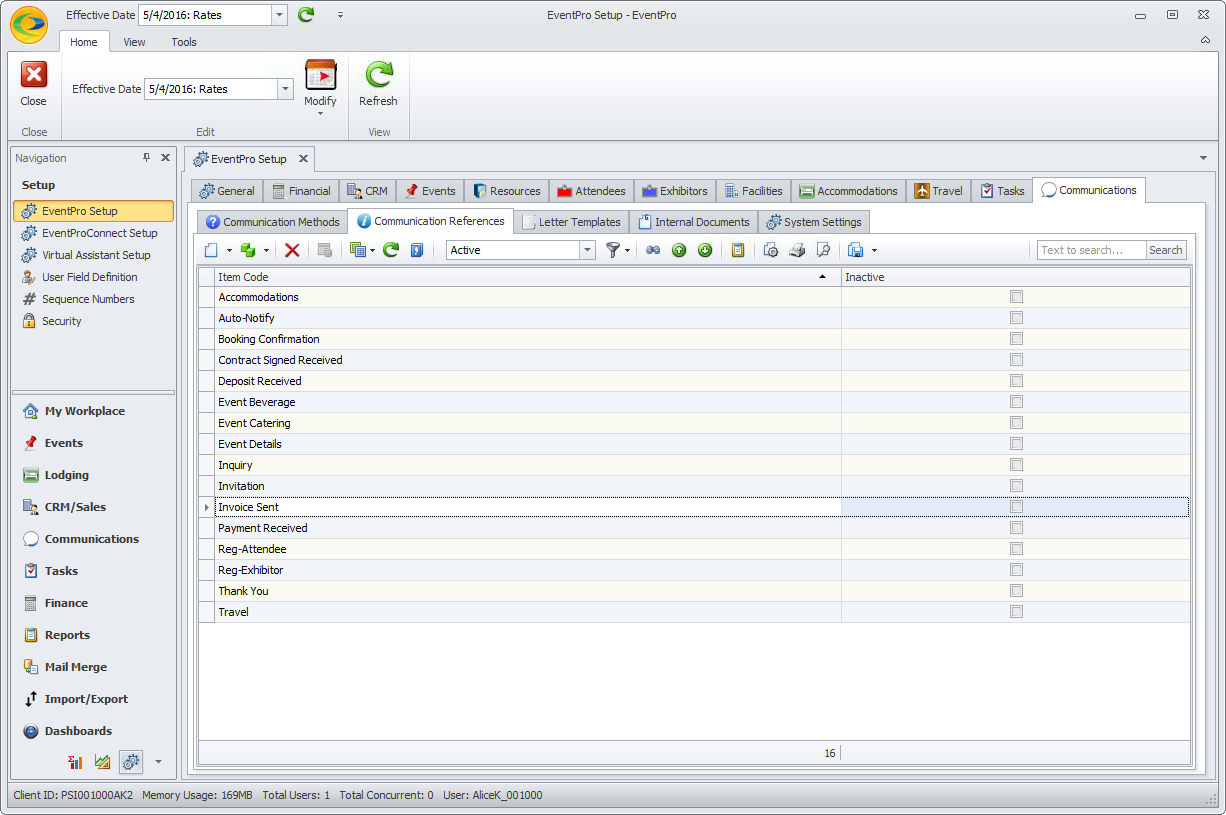Toggle Inactive checkbox for Inquiry
Screen dimensions: 1226x815
tap(1016, 465)
